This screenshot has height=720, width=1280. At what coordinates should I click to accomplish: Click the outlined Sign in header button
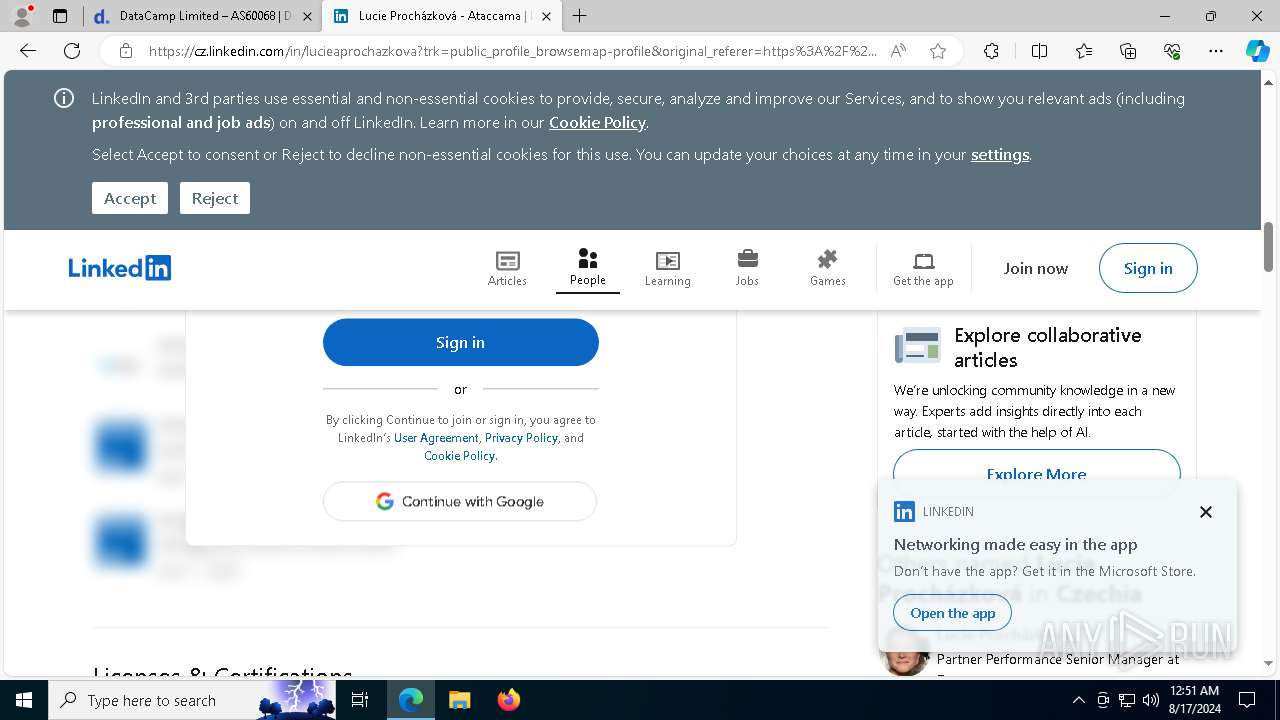pyautogui.click(x=1148, y=268)
